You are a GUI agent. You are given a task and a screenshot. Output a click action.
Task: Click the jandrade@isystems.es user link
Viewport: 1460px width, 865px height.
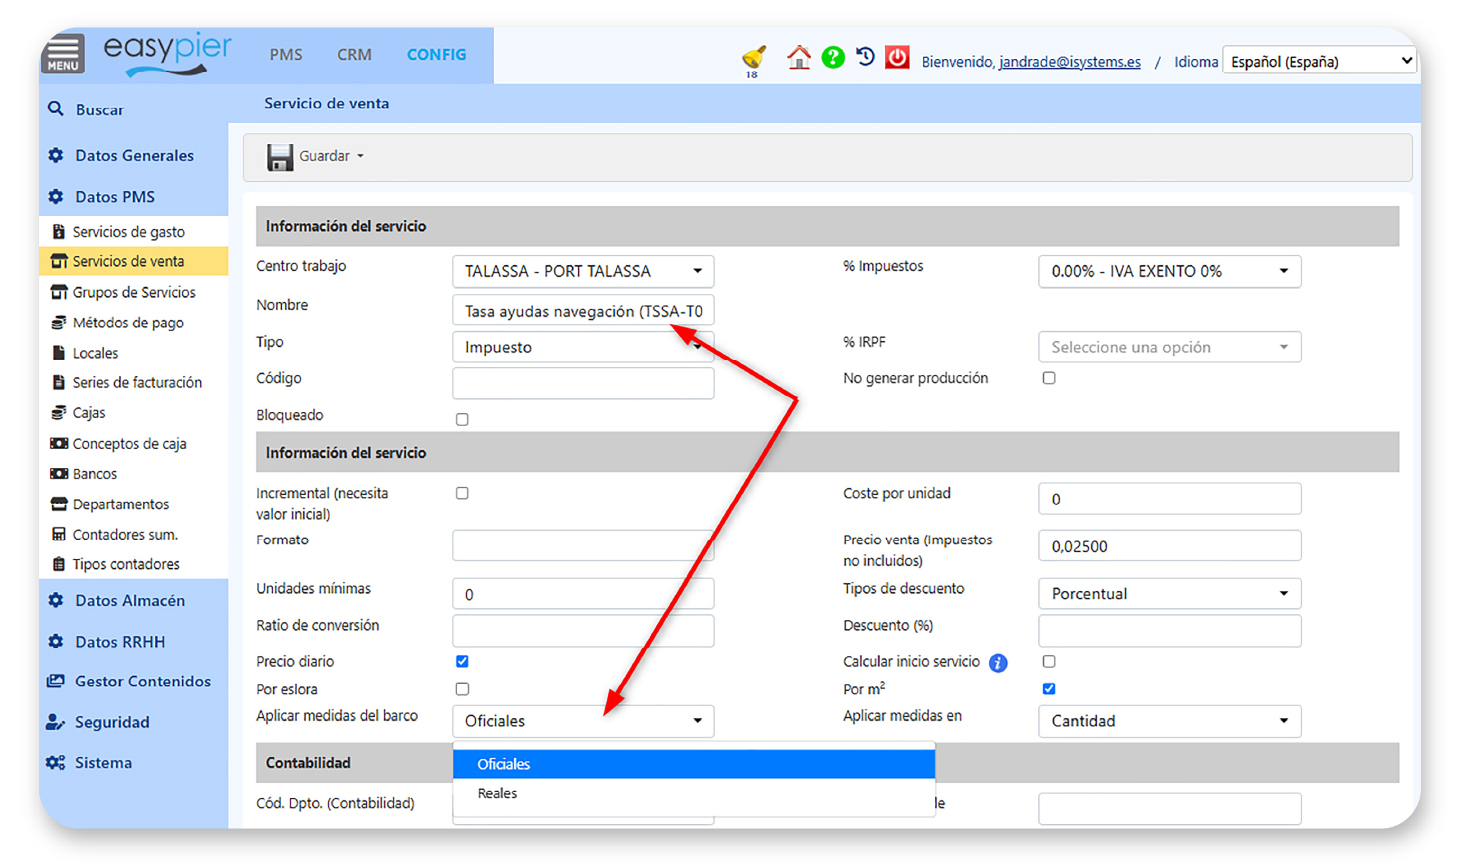pyautogui.click(x=1070, y=62)
